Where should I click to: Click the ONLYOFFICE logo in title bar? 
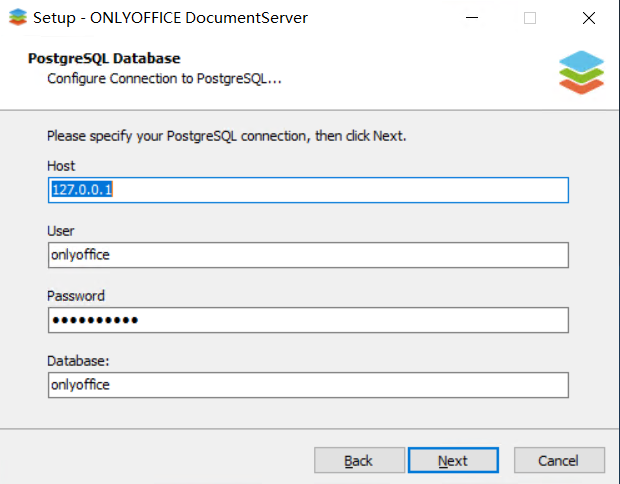pos(18,17)
